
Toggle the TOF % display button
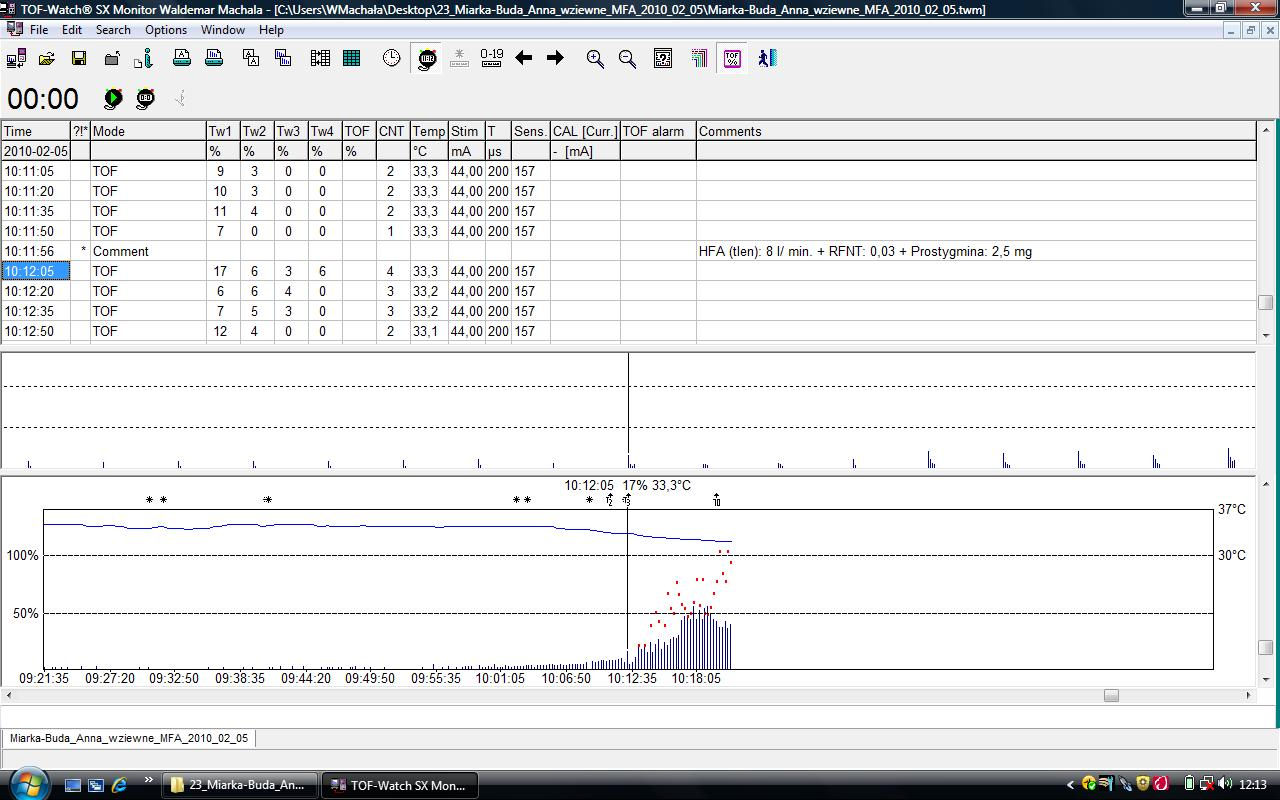click(733, 59)
